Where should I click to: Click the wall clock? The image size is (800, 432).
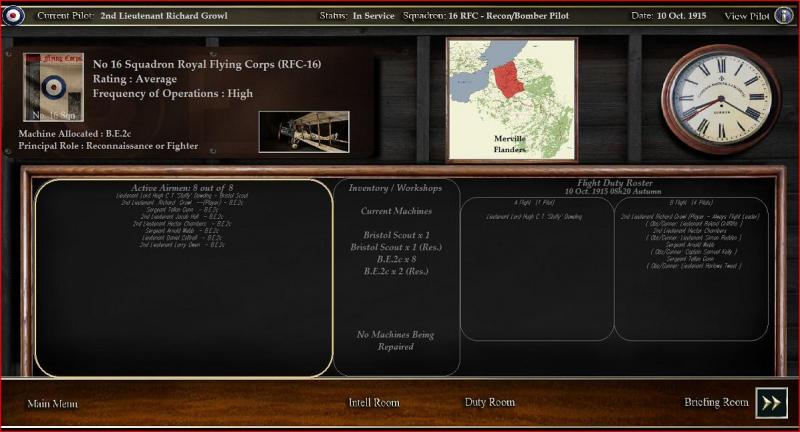(720, 98)
